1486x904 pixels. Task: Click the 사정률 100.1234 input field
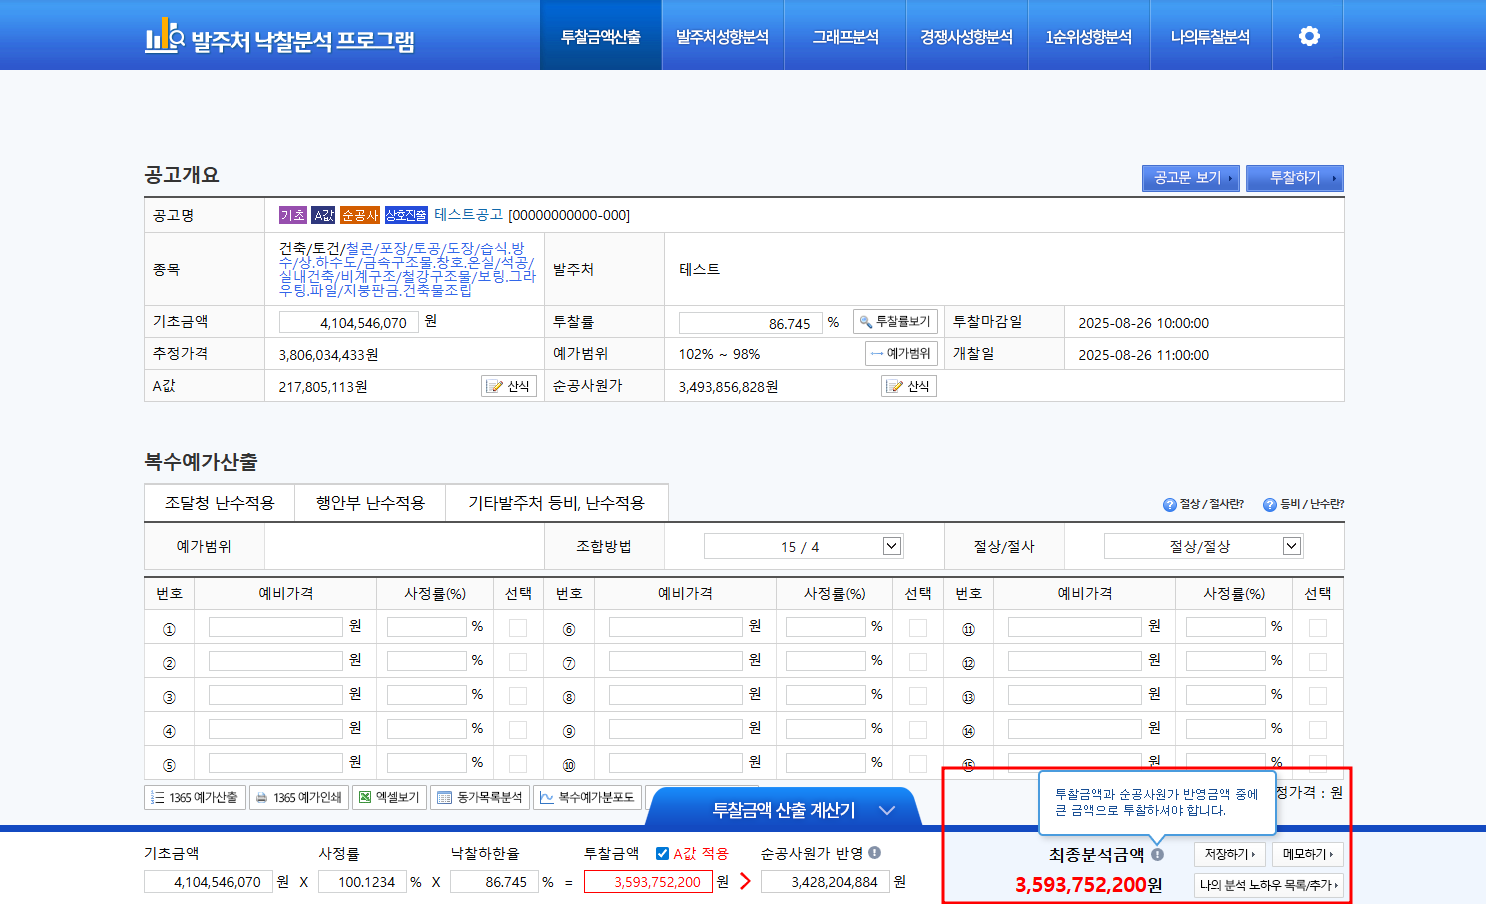(x=362, y=882)
